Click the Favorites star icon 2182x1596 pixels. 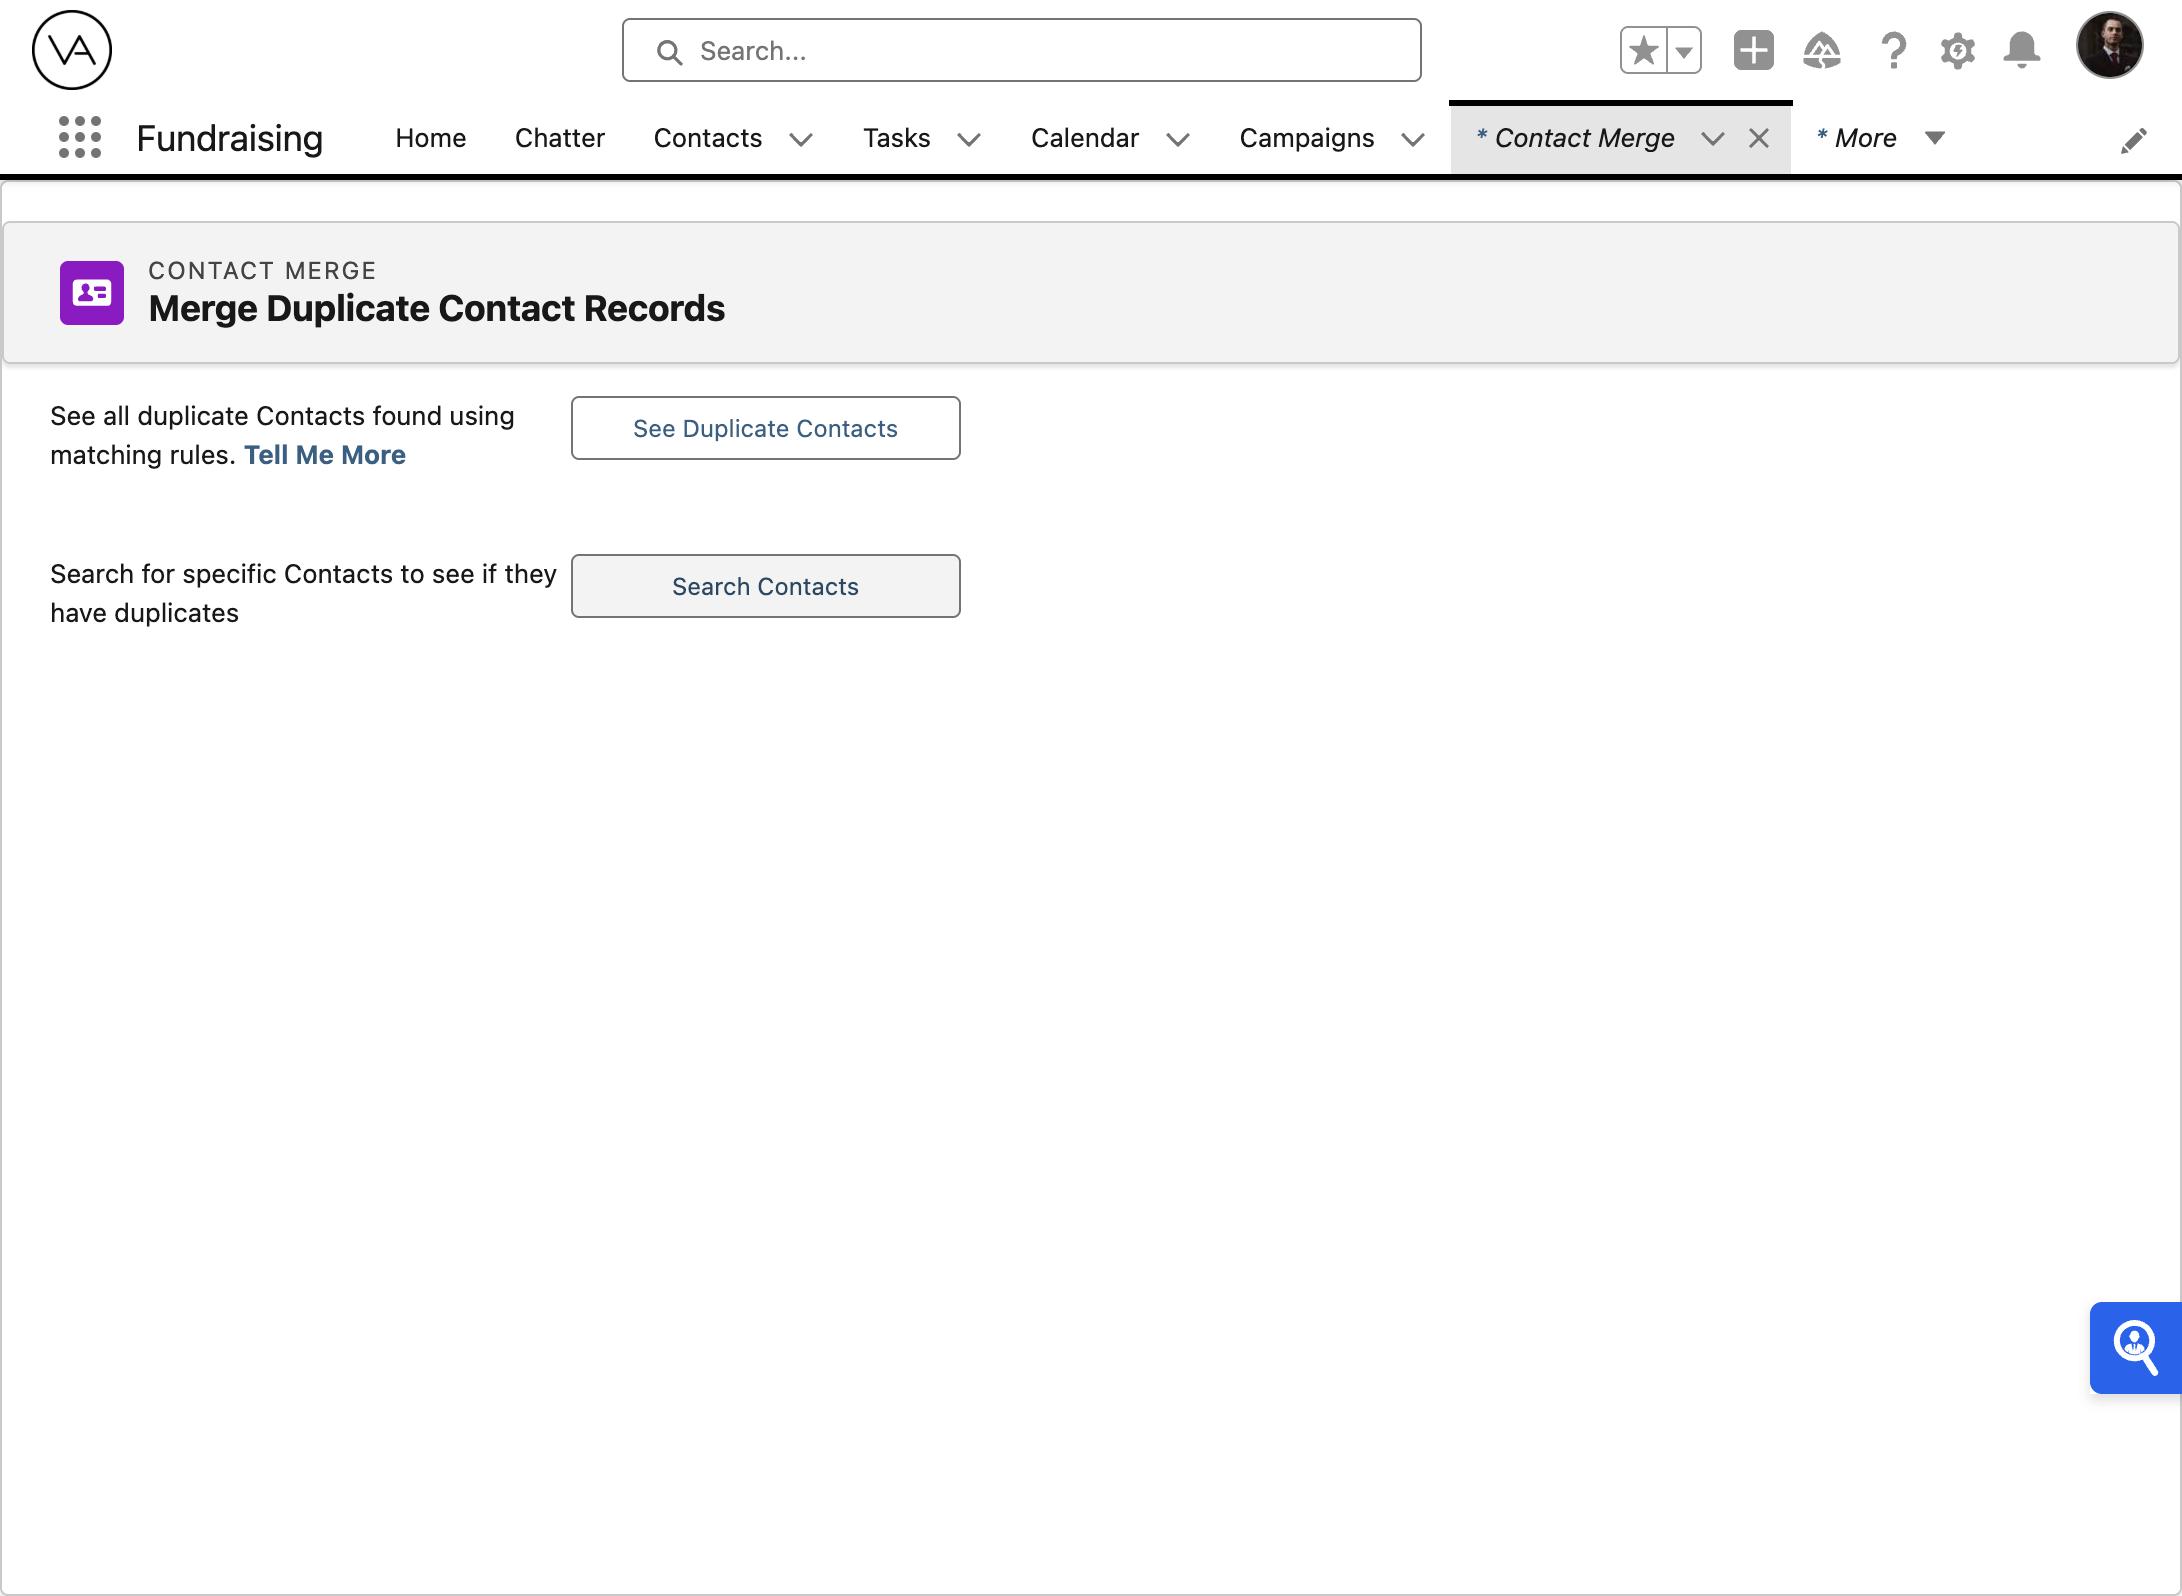[1643, 50]
